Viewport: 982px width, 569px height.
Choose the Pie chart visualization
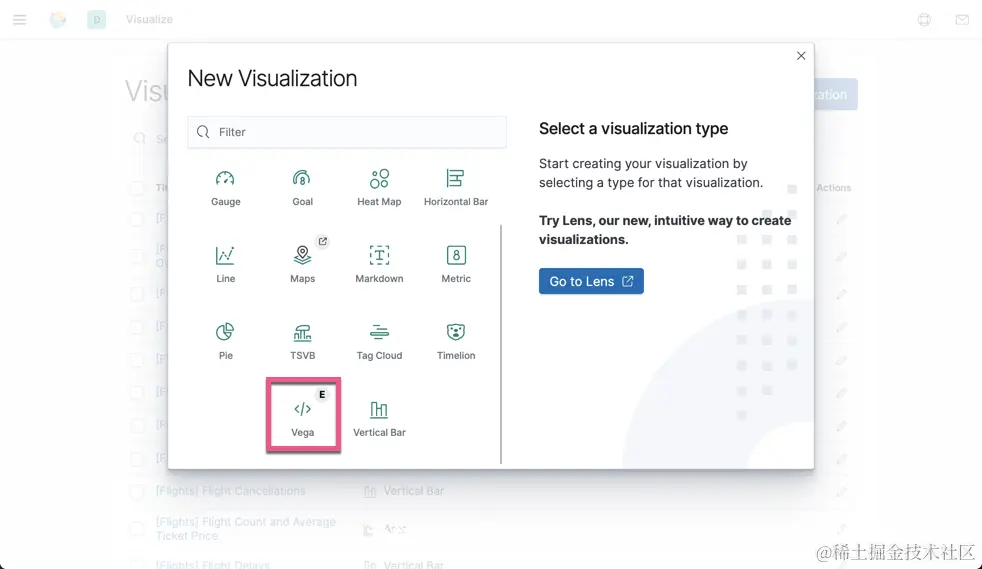225,342
